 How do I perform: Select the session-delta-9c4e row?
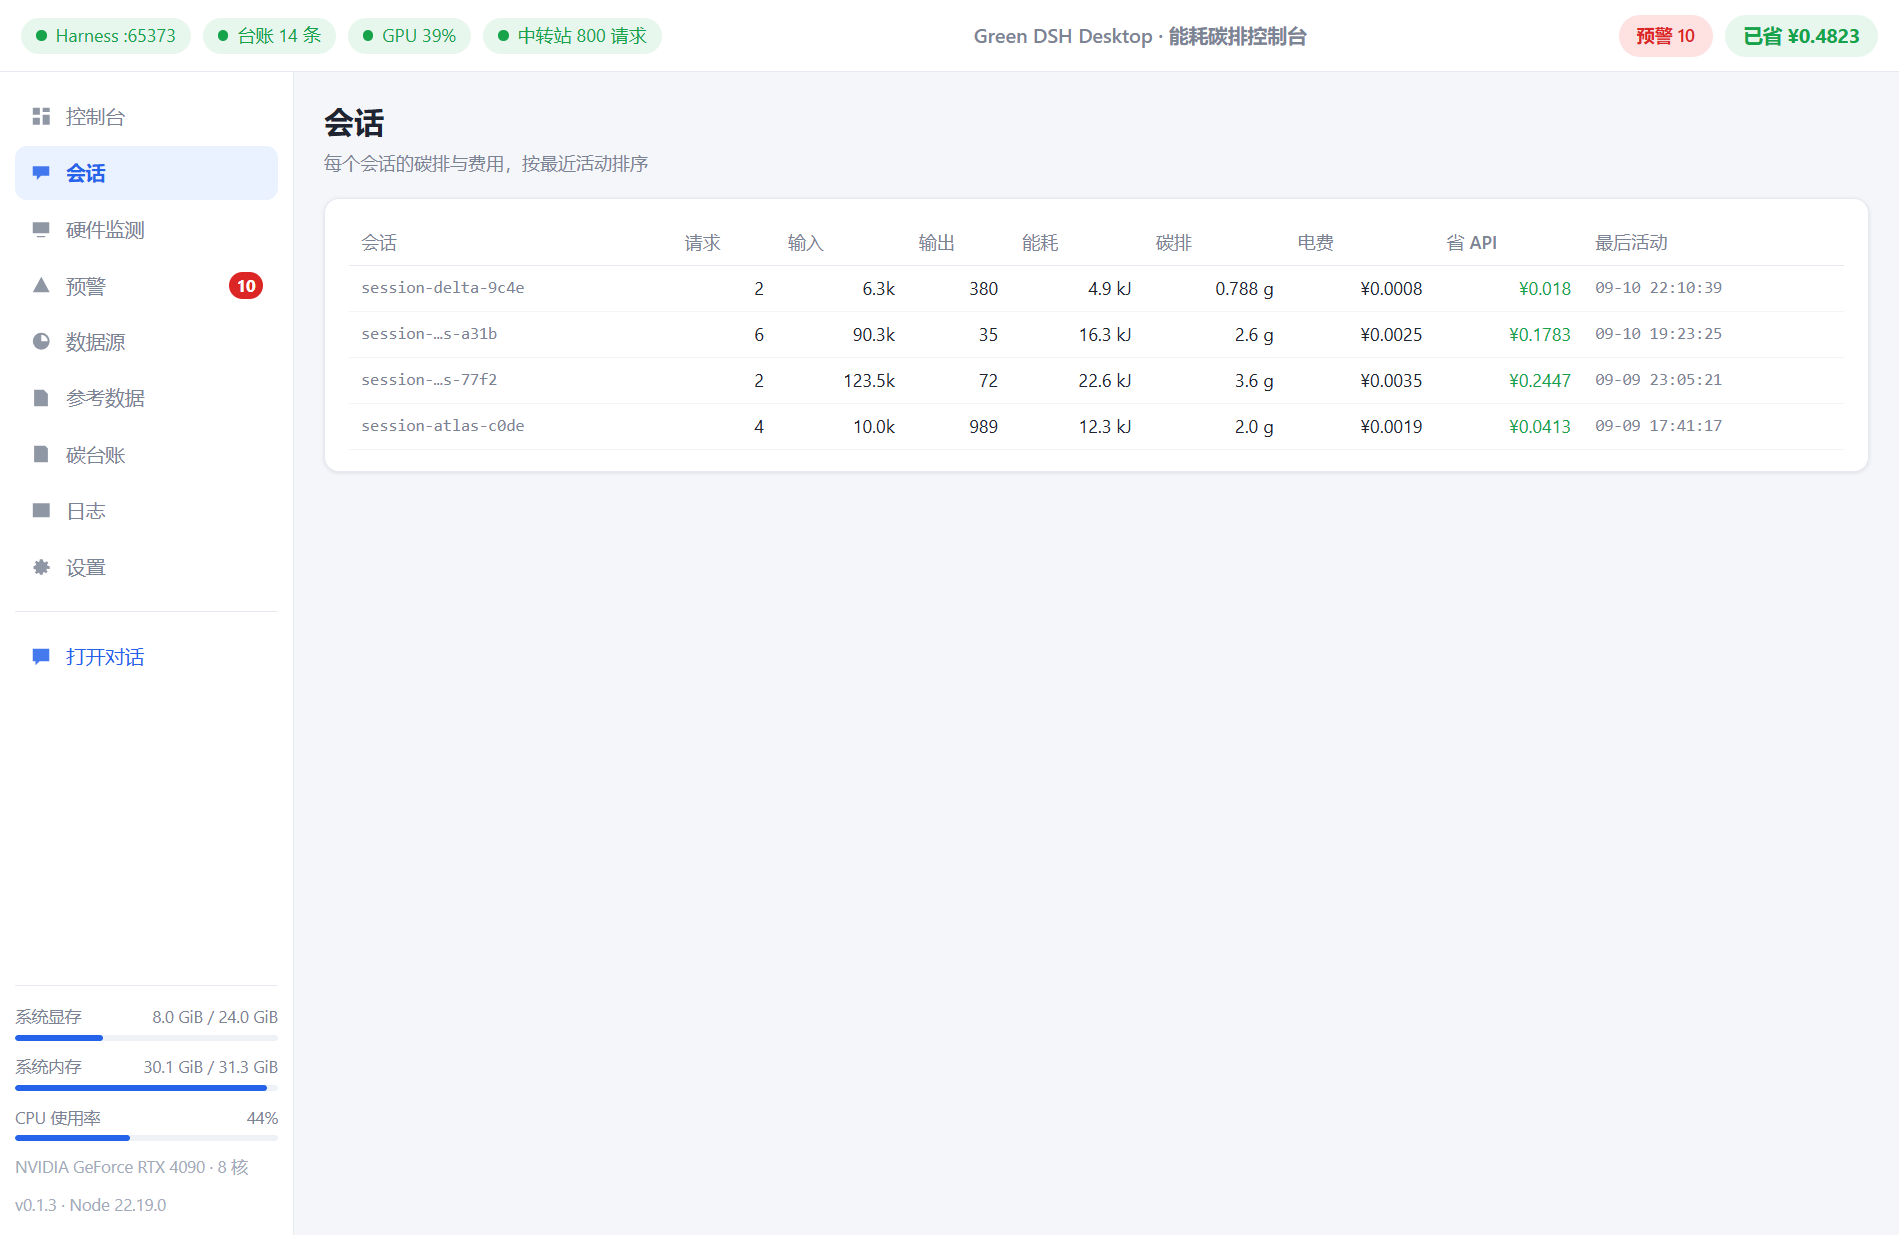point(1096,288)
